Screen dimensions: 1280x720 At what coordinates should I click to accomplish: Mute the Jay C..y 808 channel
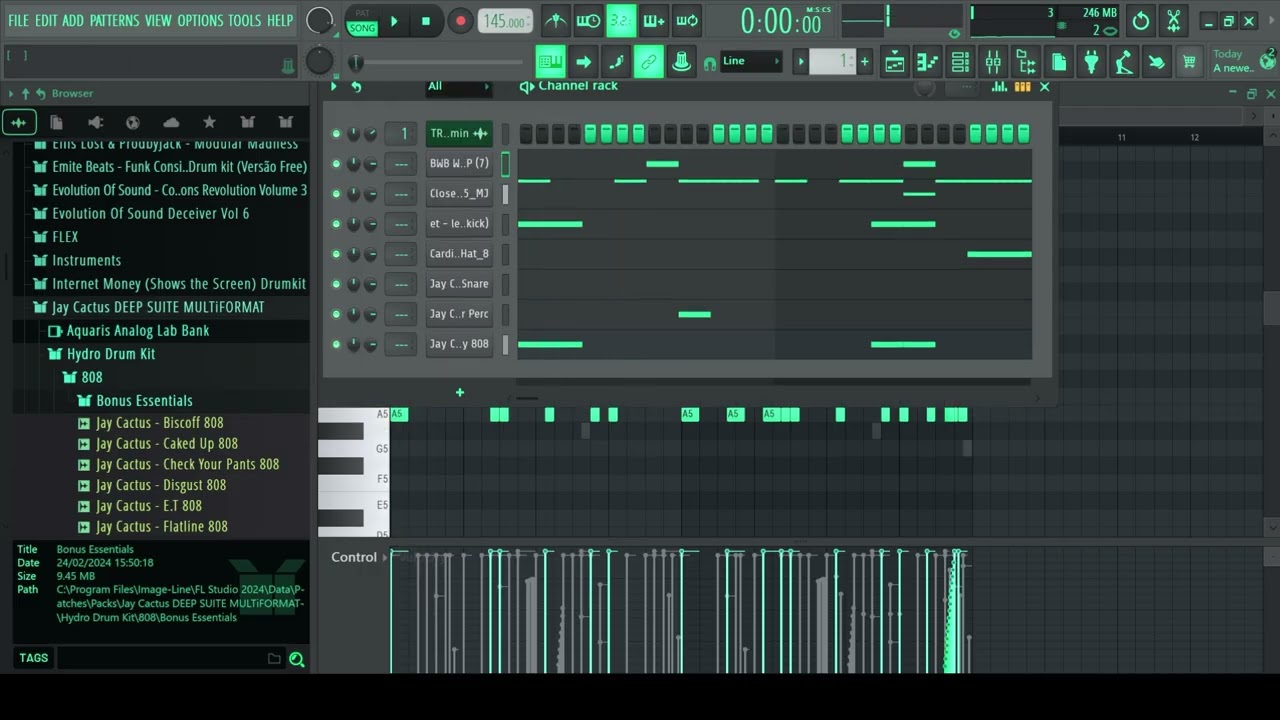[x=336, y=344]
